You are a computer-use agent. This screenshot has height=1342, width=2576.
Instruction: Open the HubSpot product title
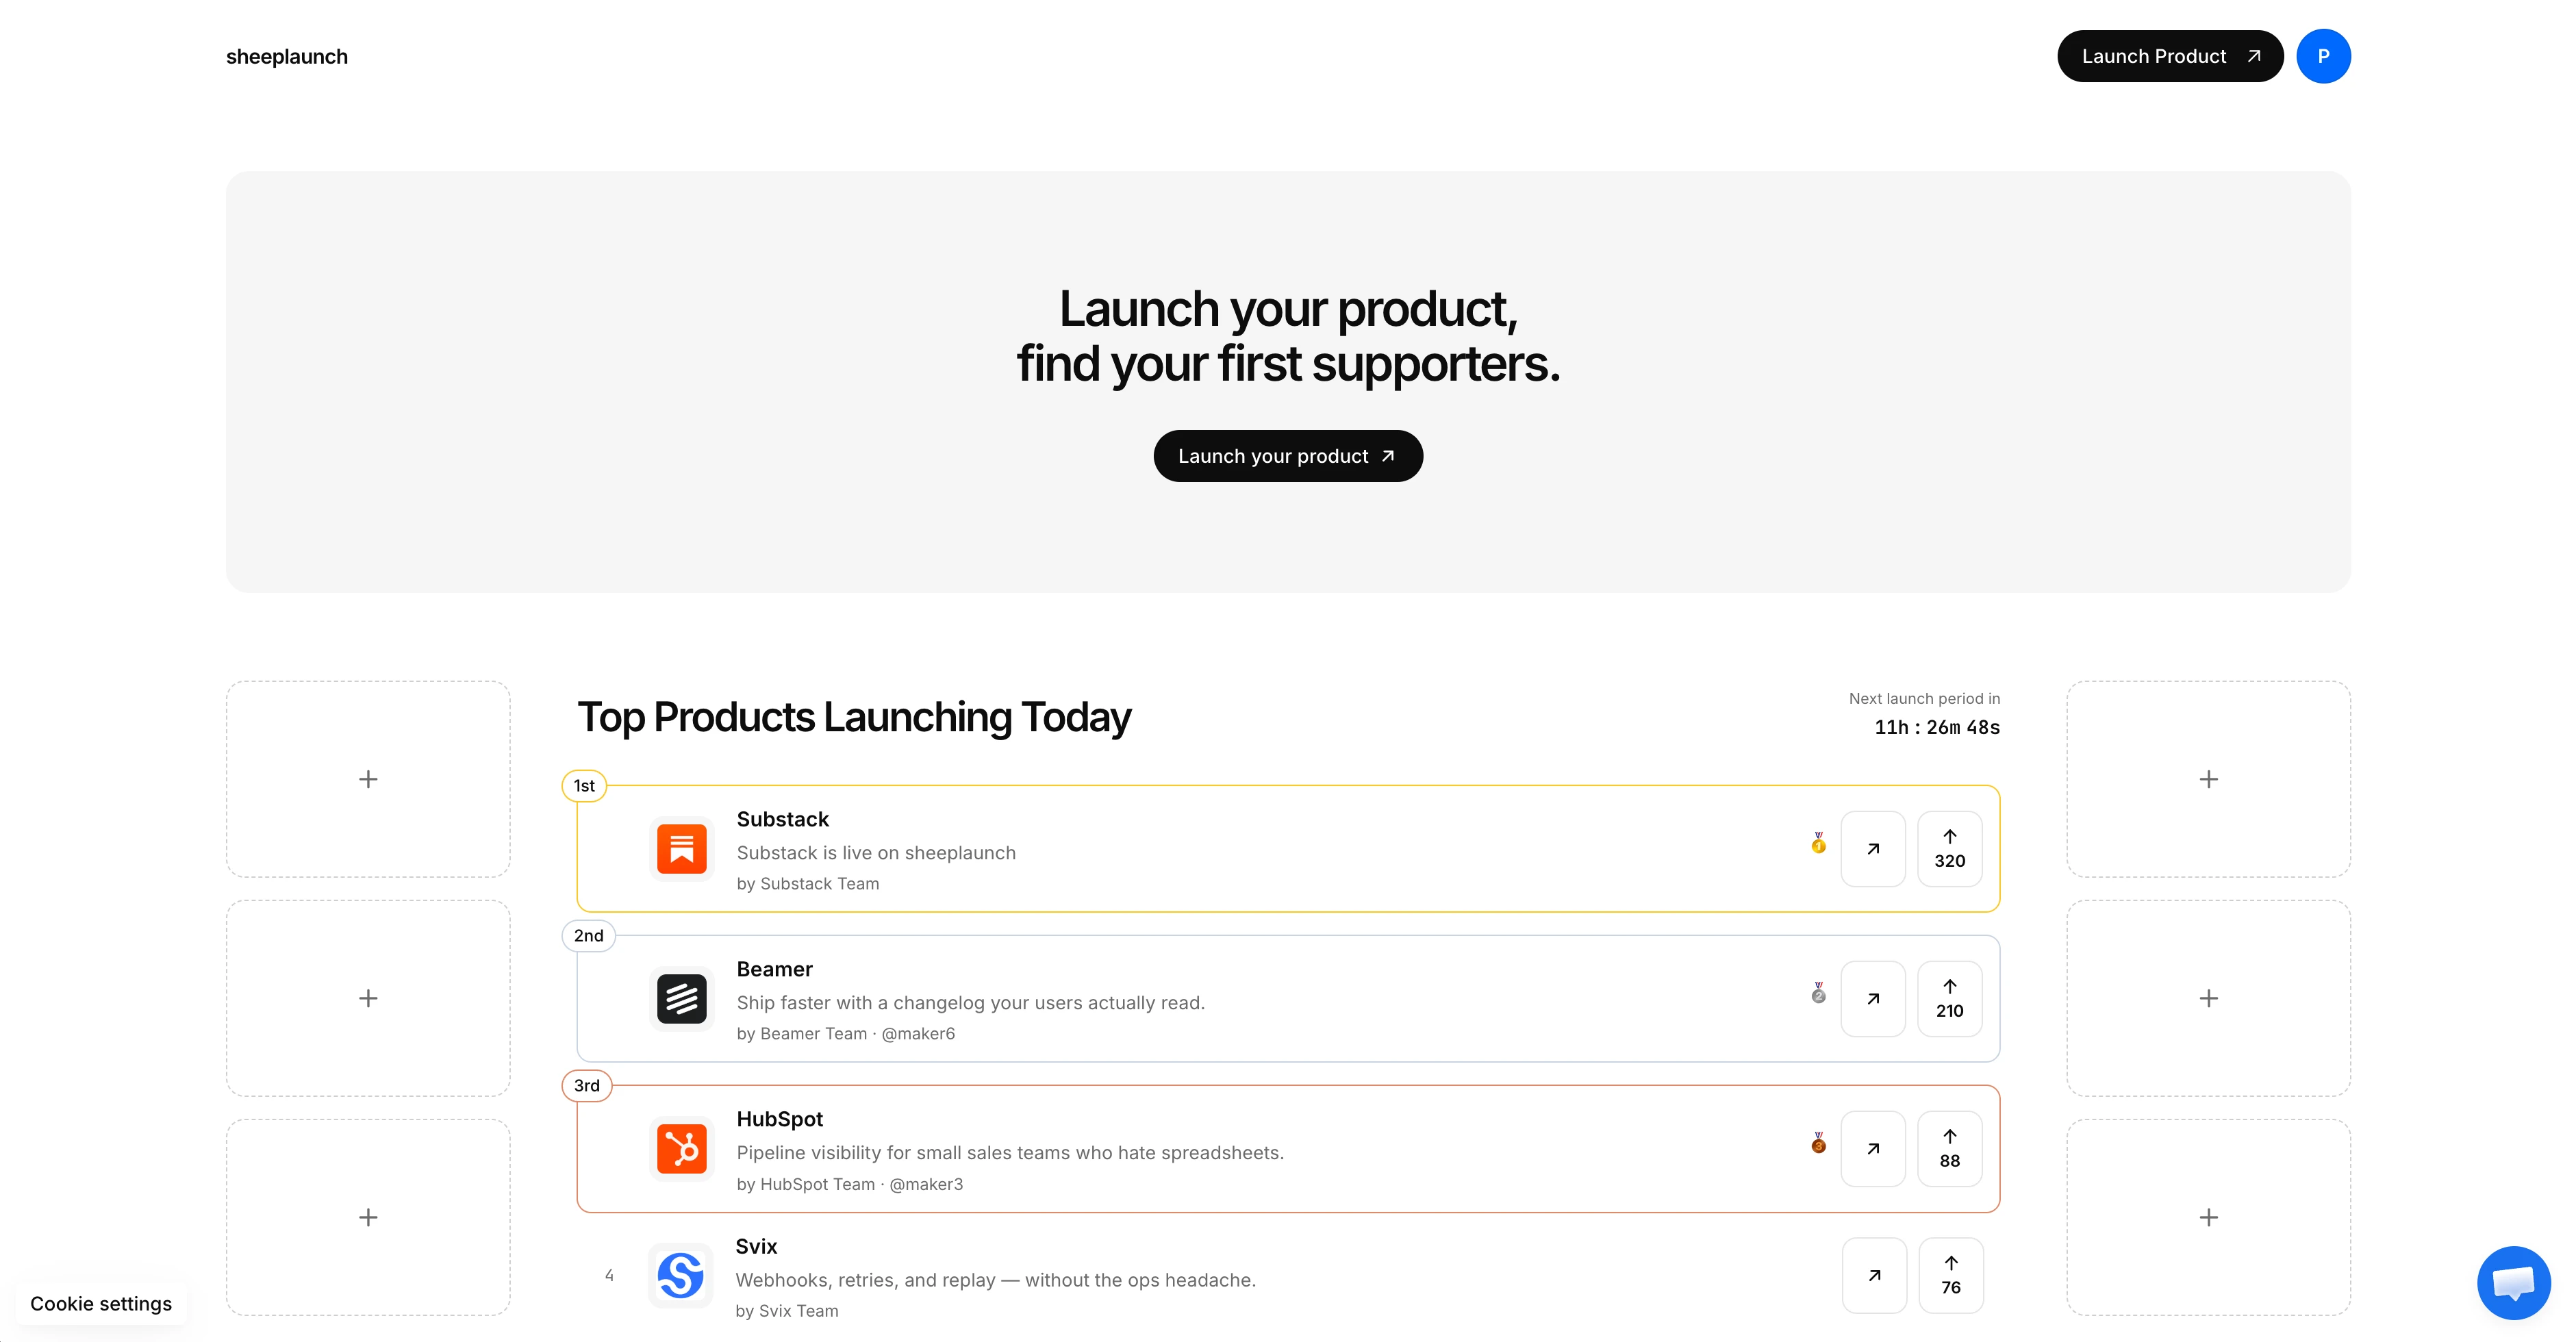[x=779, y=1120]
